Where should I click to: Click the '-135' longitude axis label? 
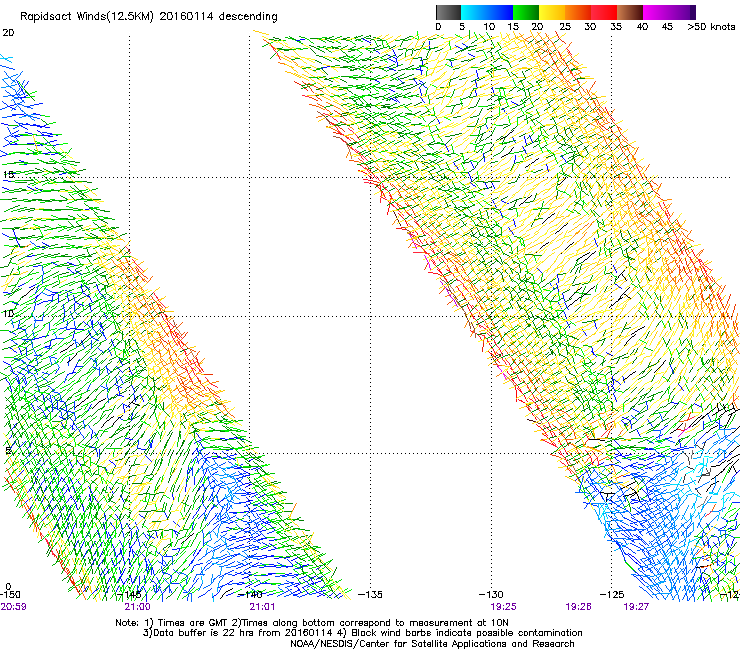pos(370,594)
